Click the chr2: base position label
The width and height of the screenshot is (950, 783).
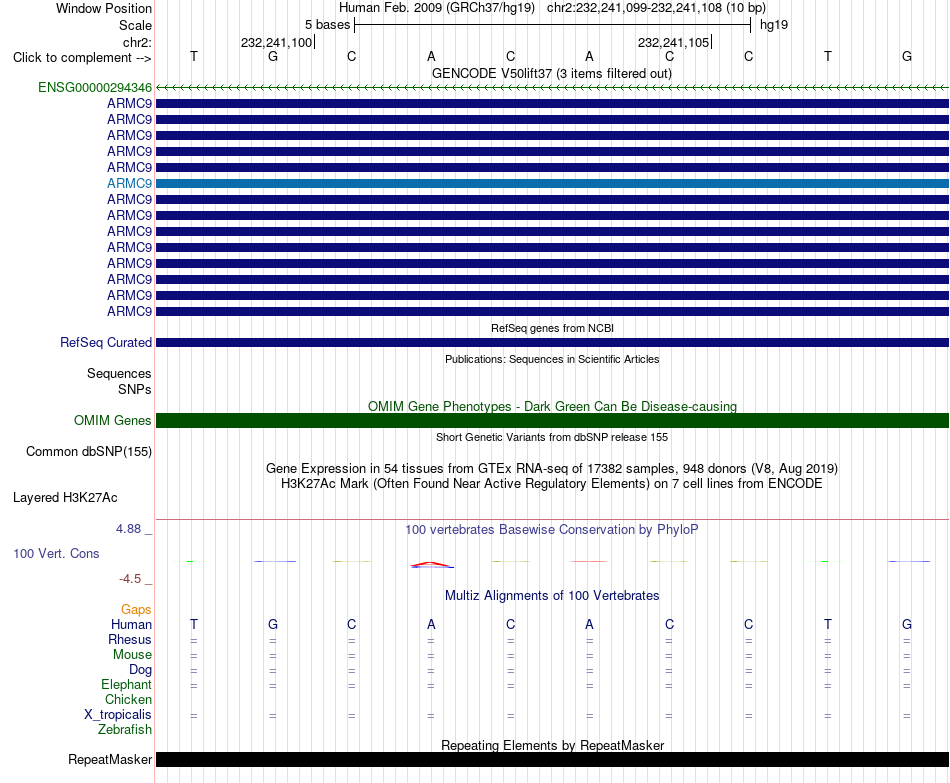click(138, 42)
